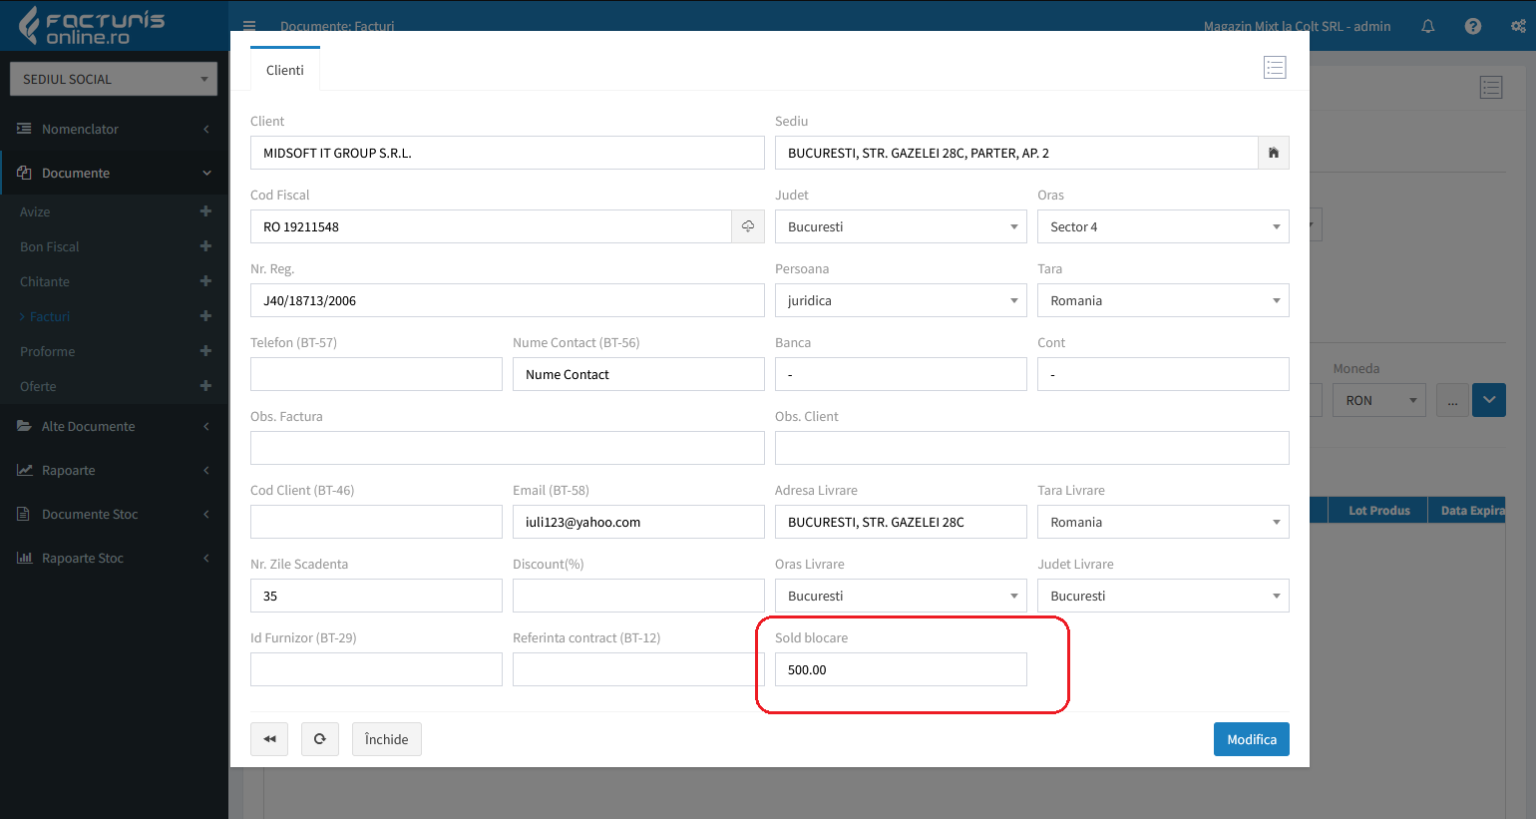Image resolution: width=1536 pixels, height=819 pixels.
Task: Click the refresh icon button
Action: pos(320,739)
